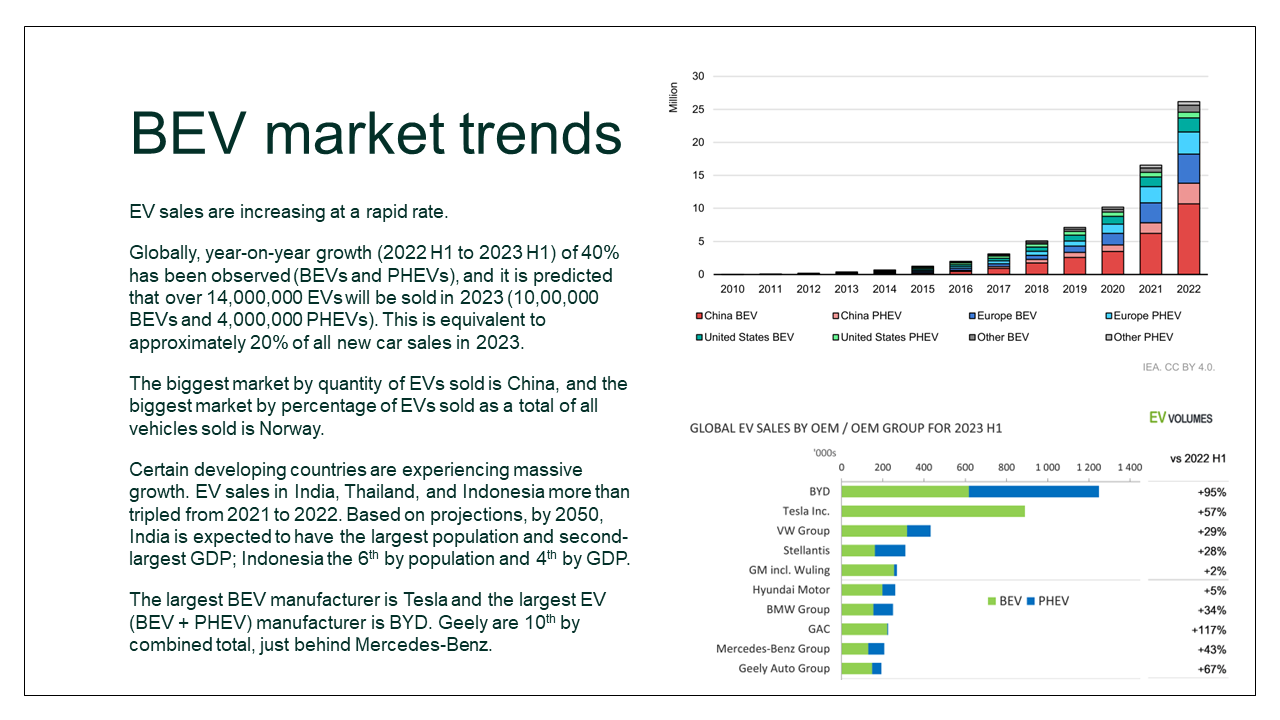Click the GAC manufacturer label

tap(819, 629)
